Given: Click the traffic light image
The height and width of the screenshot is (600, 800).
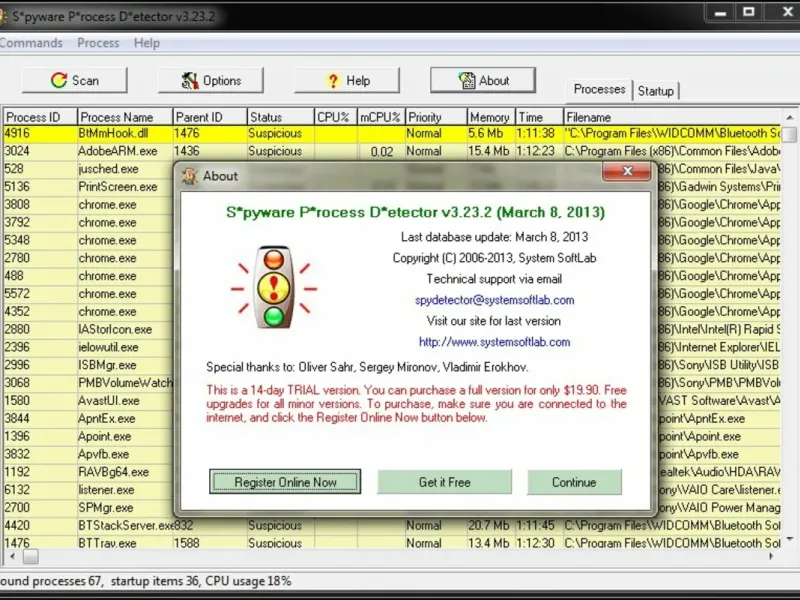Looking at the screenshot, I should tap(274, 287).
